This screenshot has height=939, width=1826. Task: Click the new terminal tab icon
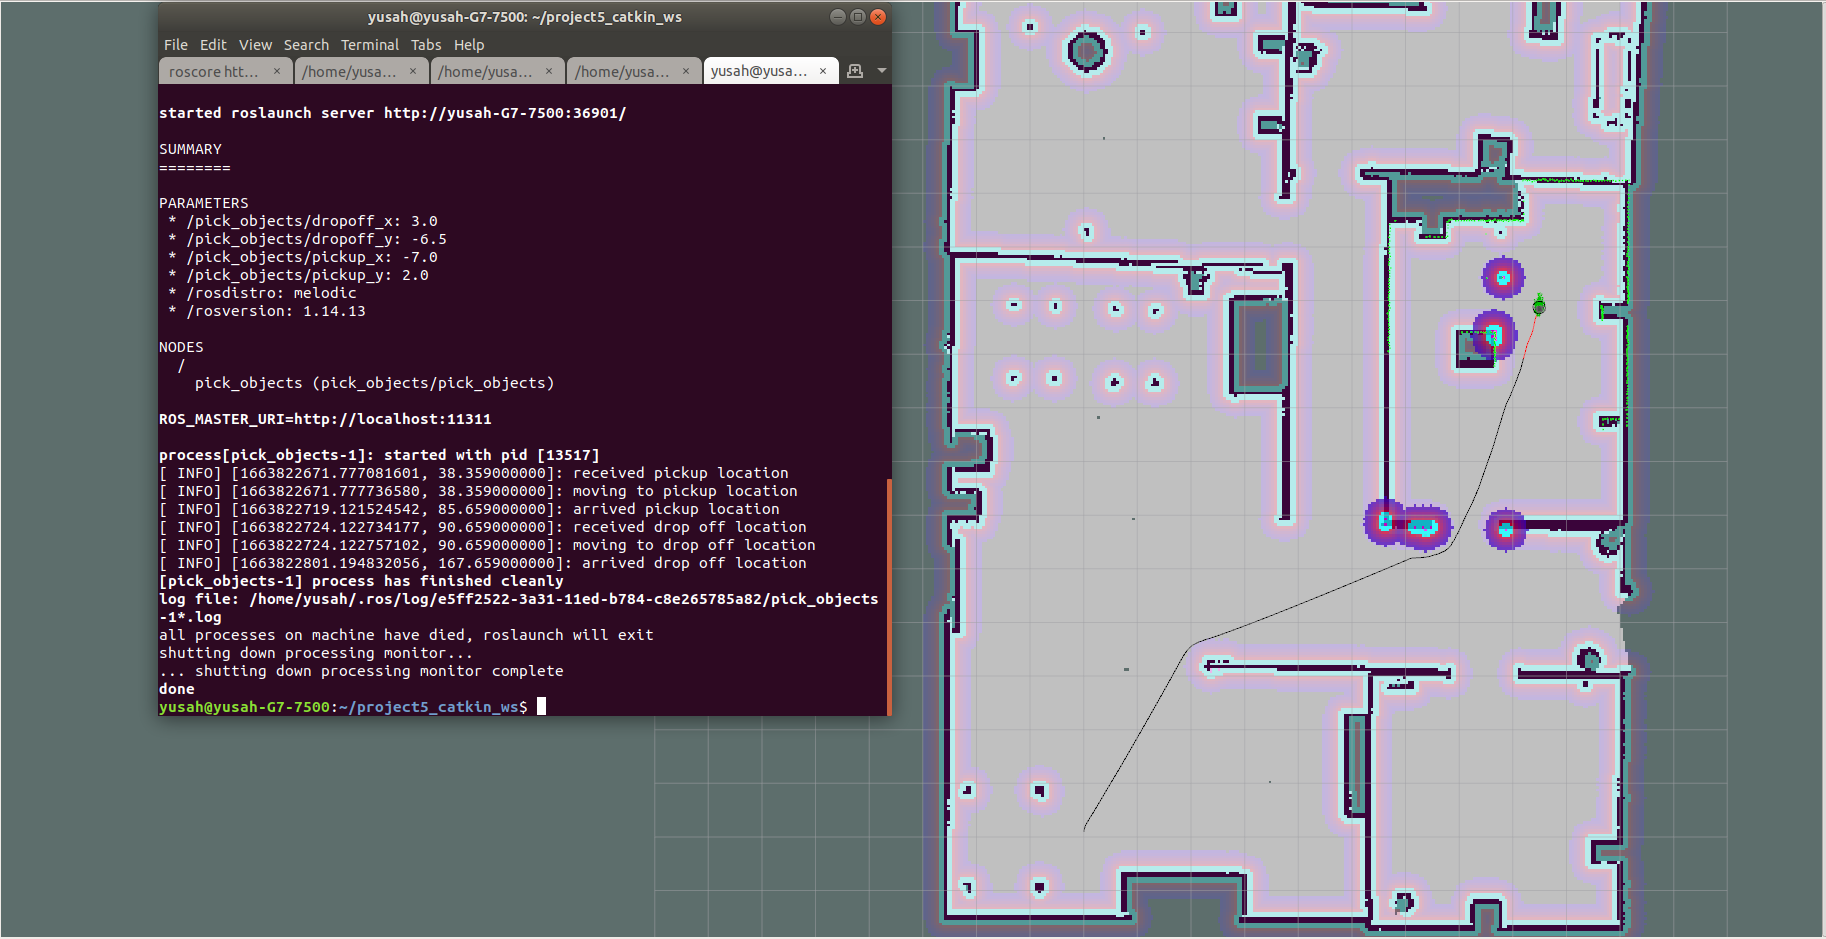(x=855, y=71)
